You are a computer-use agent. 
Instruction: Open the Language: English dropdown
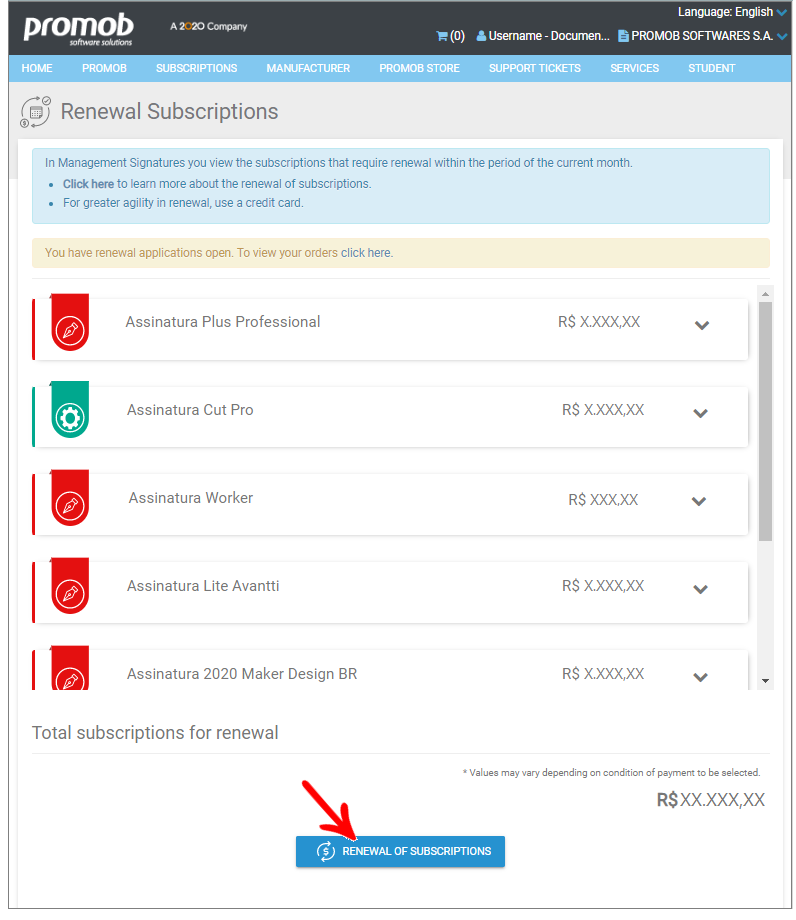[x=732, y=12]
